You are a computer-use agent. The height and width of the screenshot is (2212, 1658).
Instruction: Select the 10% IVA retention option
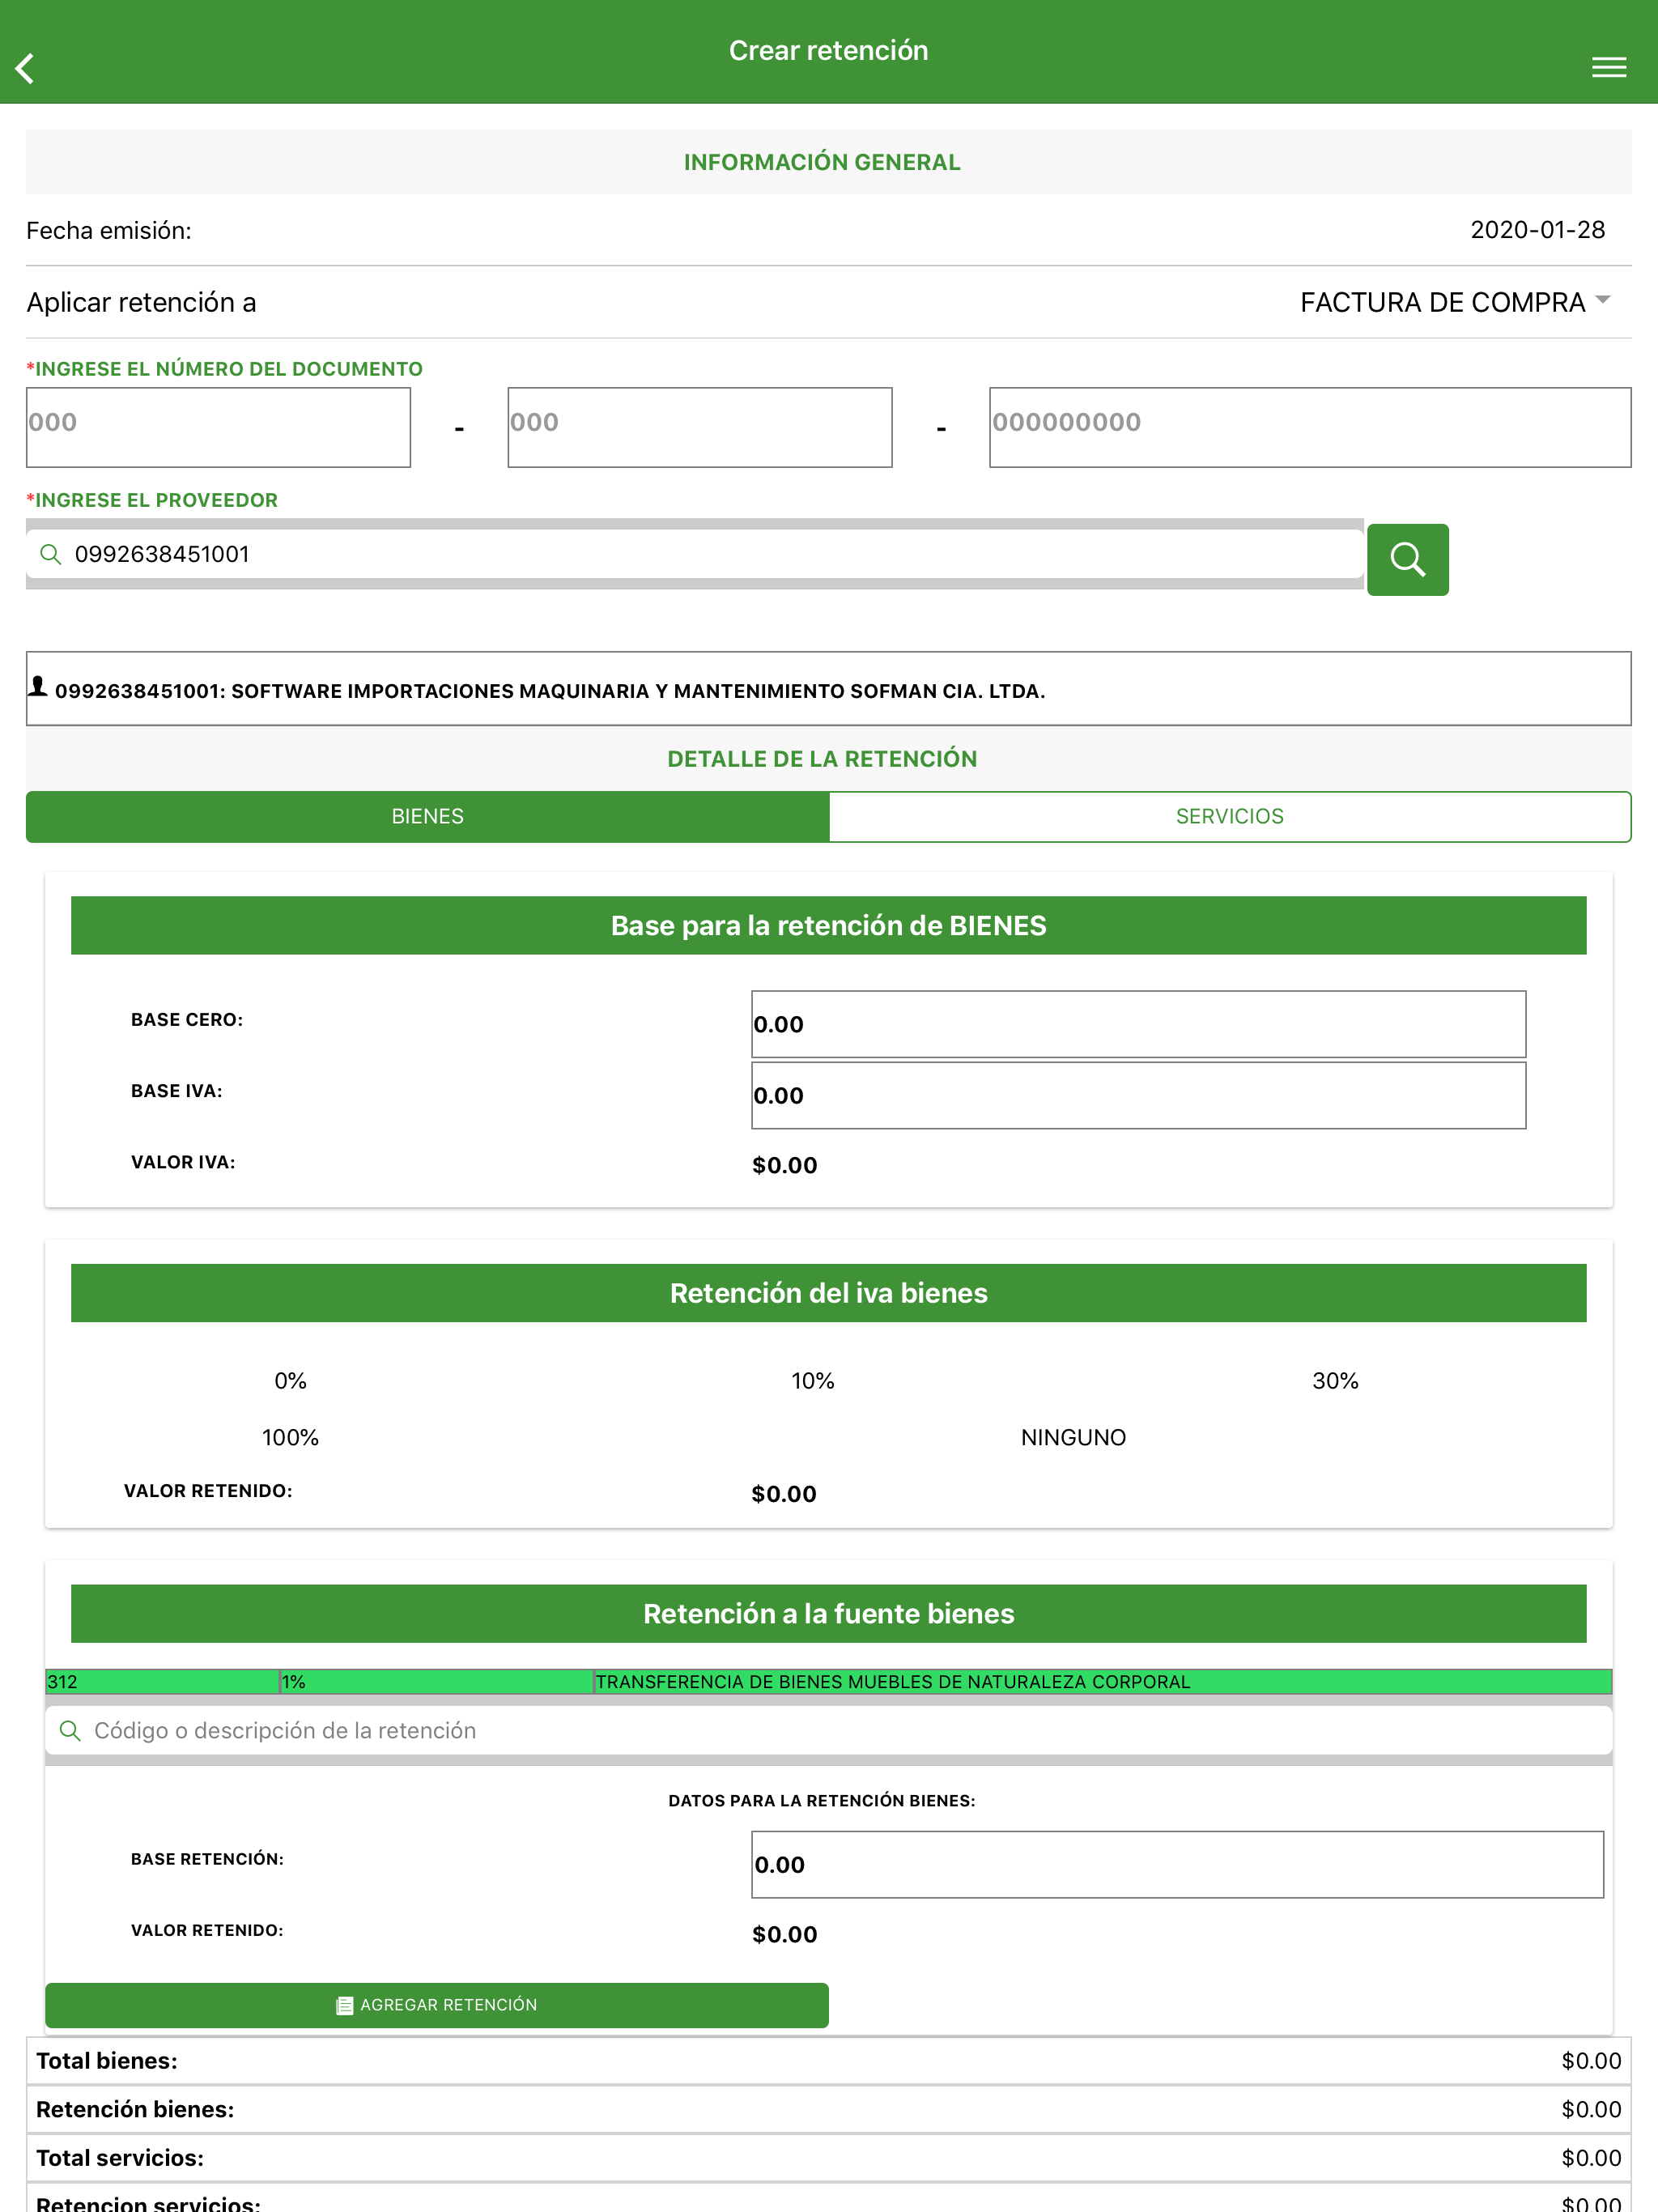812,1381
